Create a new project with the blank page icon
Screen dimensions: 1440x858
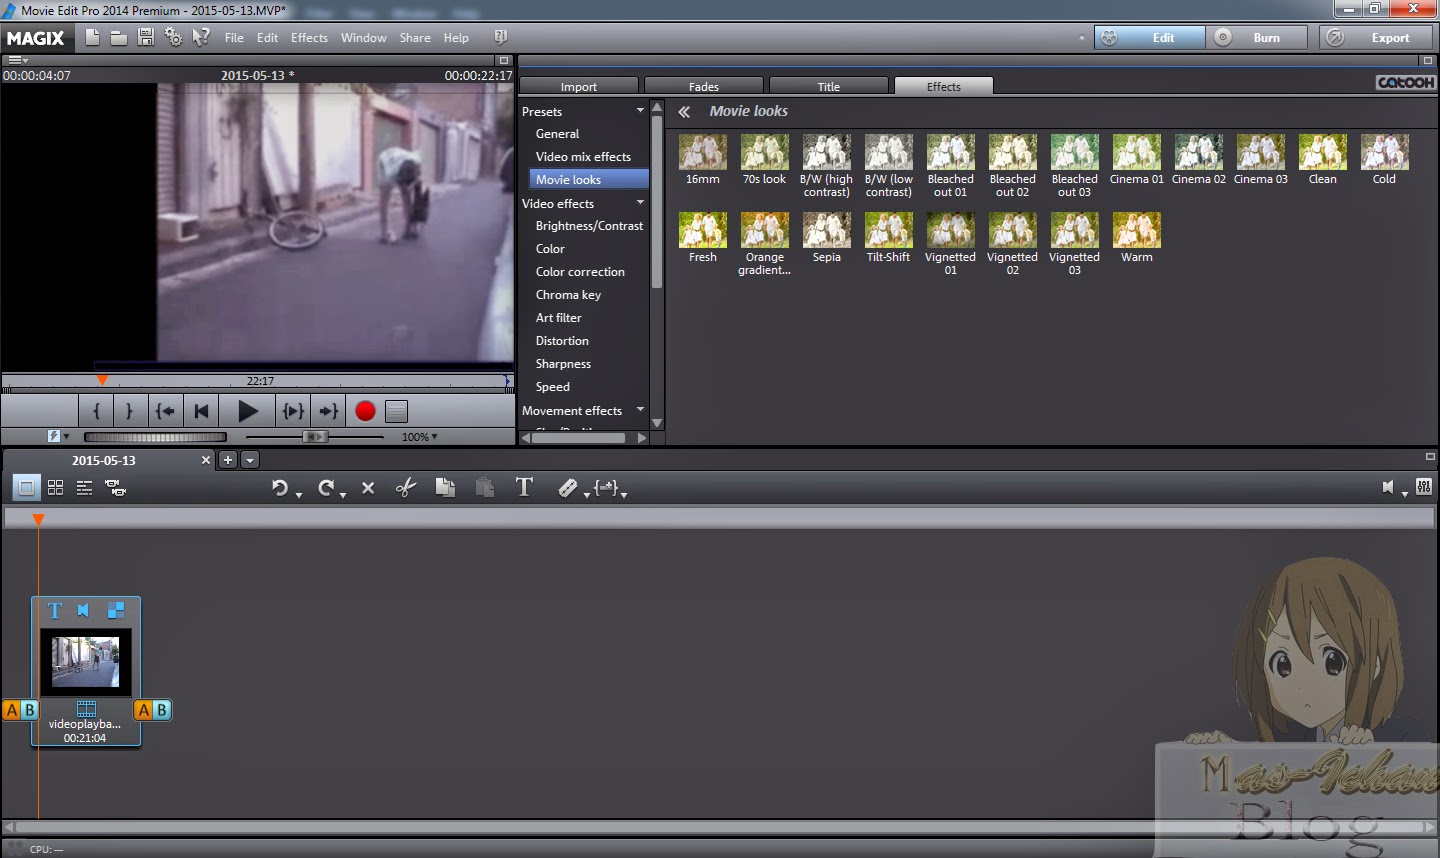pos(92,37)
